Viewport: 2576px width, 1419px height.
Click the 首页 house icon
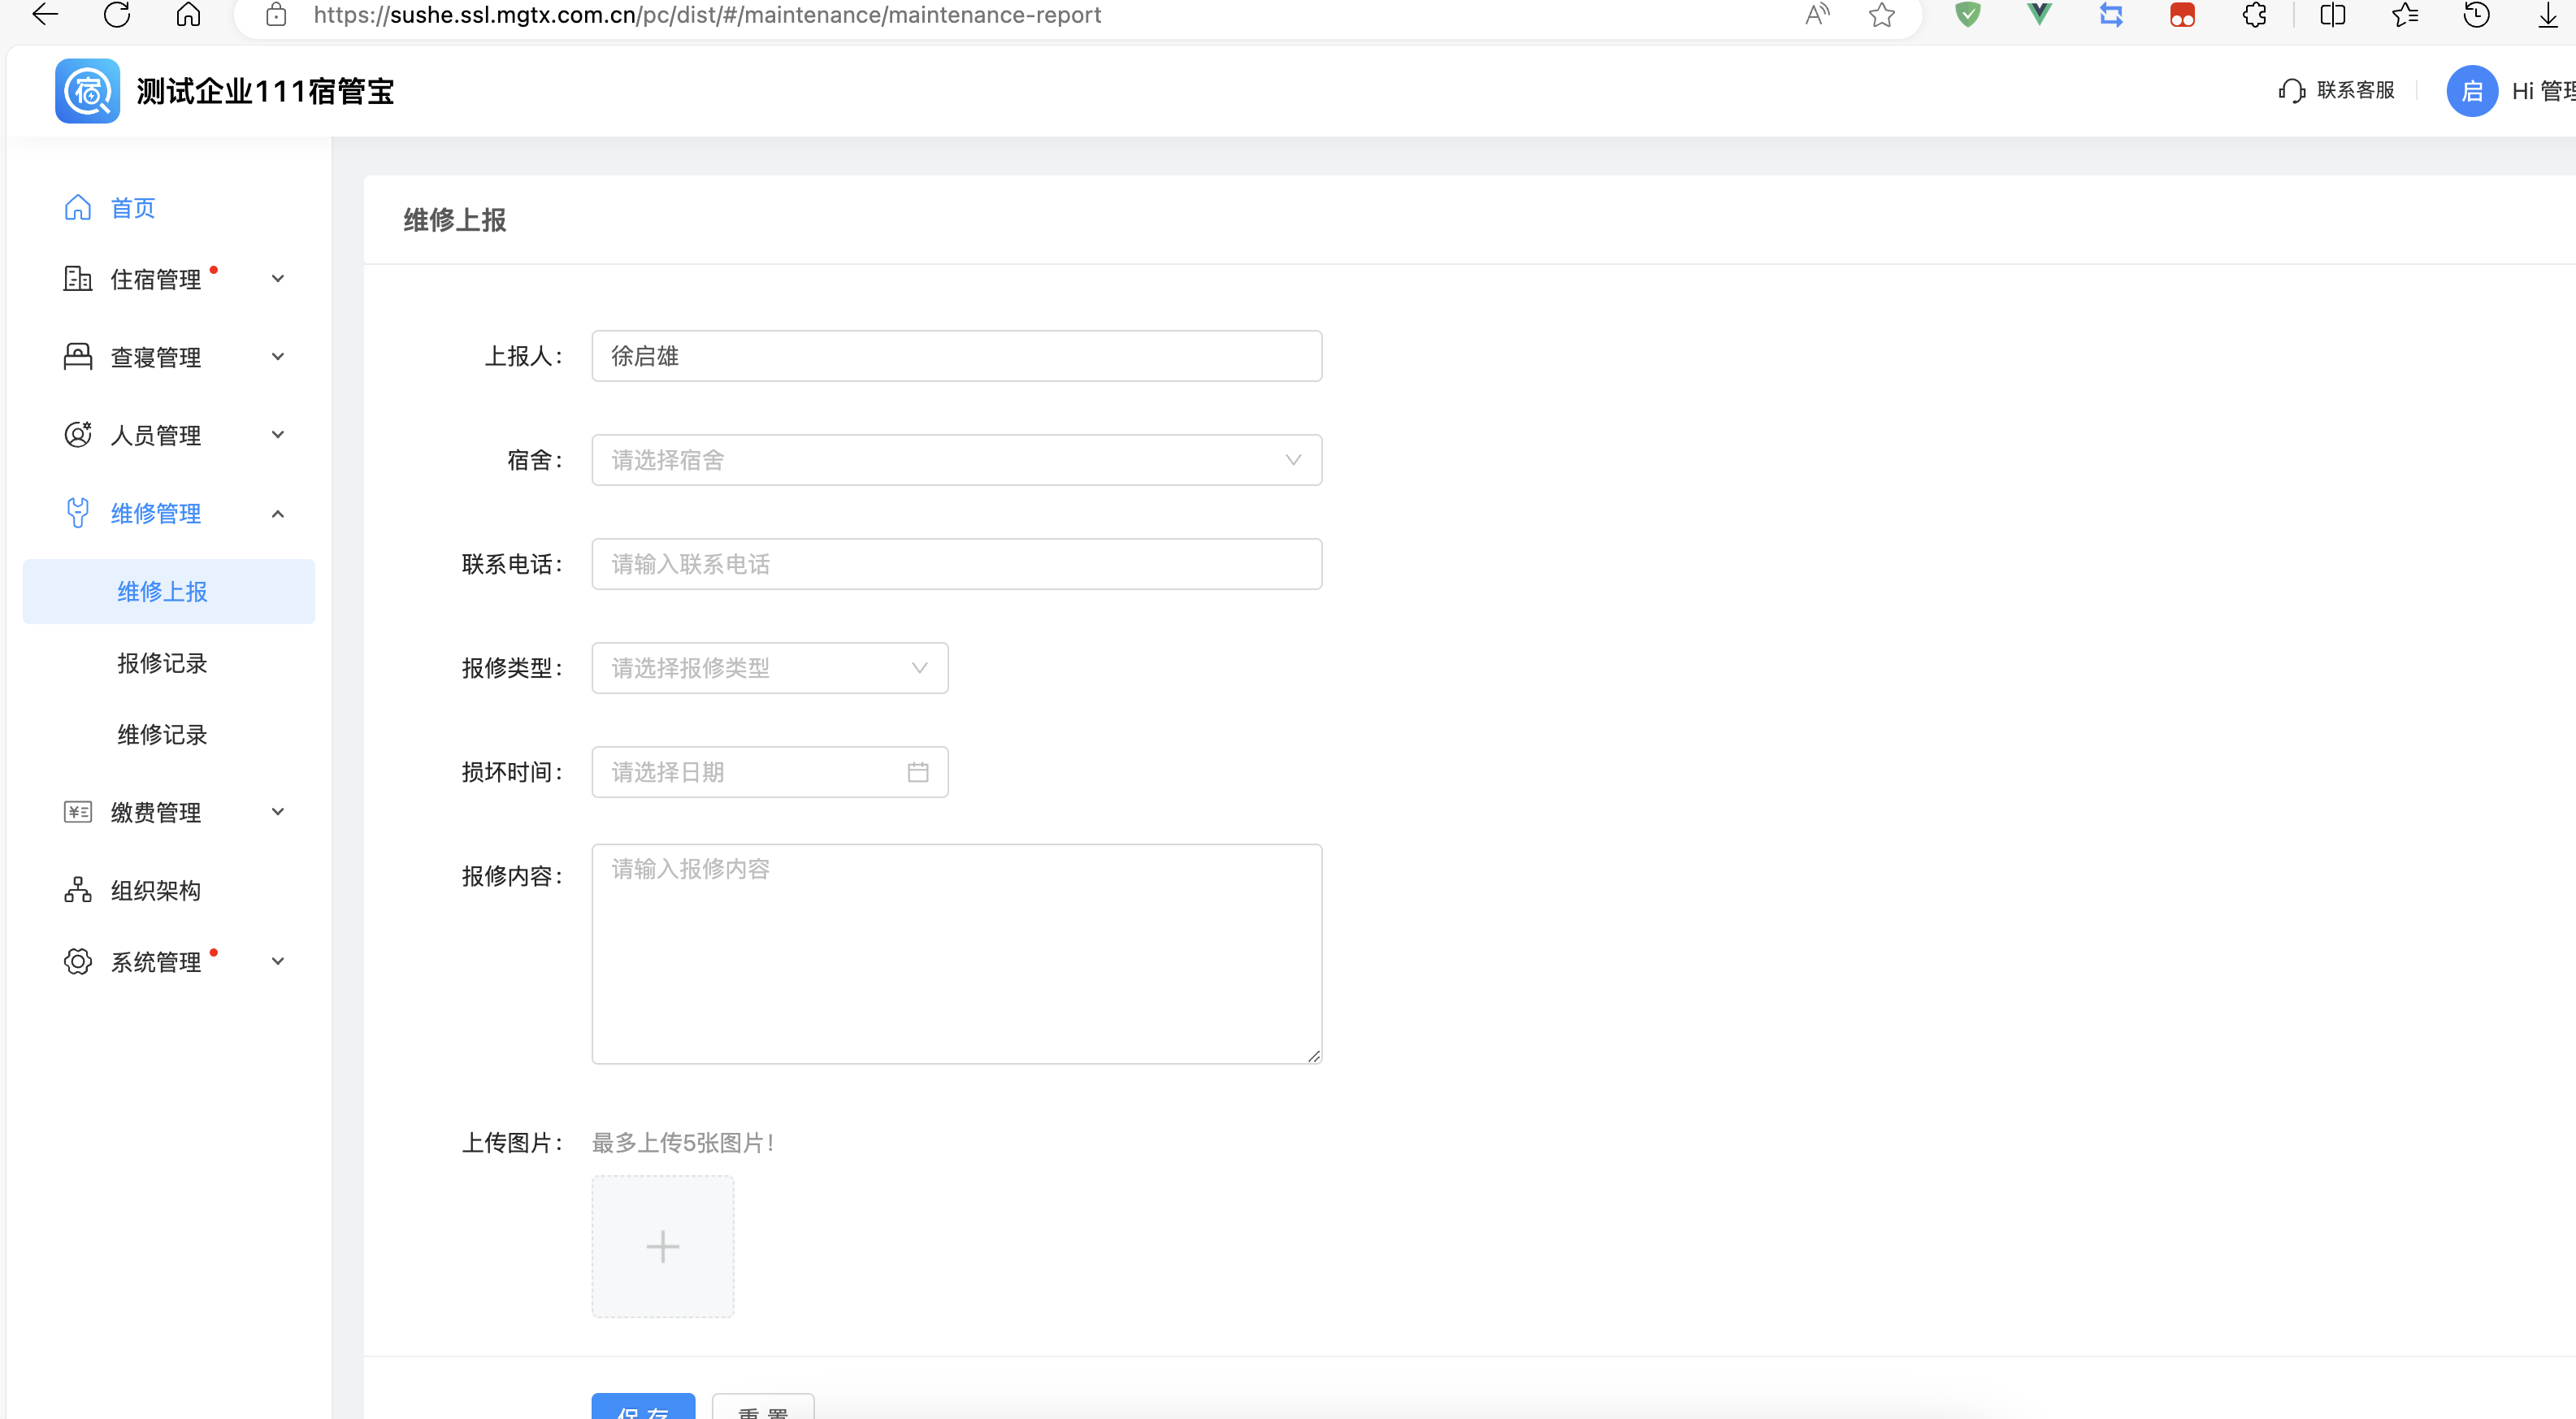pos(78,207)
